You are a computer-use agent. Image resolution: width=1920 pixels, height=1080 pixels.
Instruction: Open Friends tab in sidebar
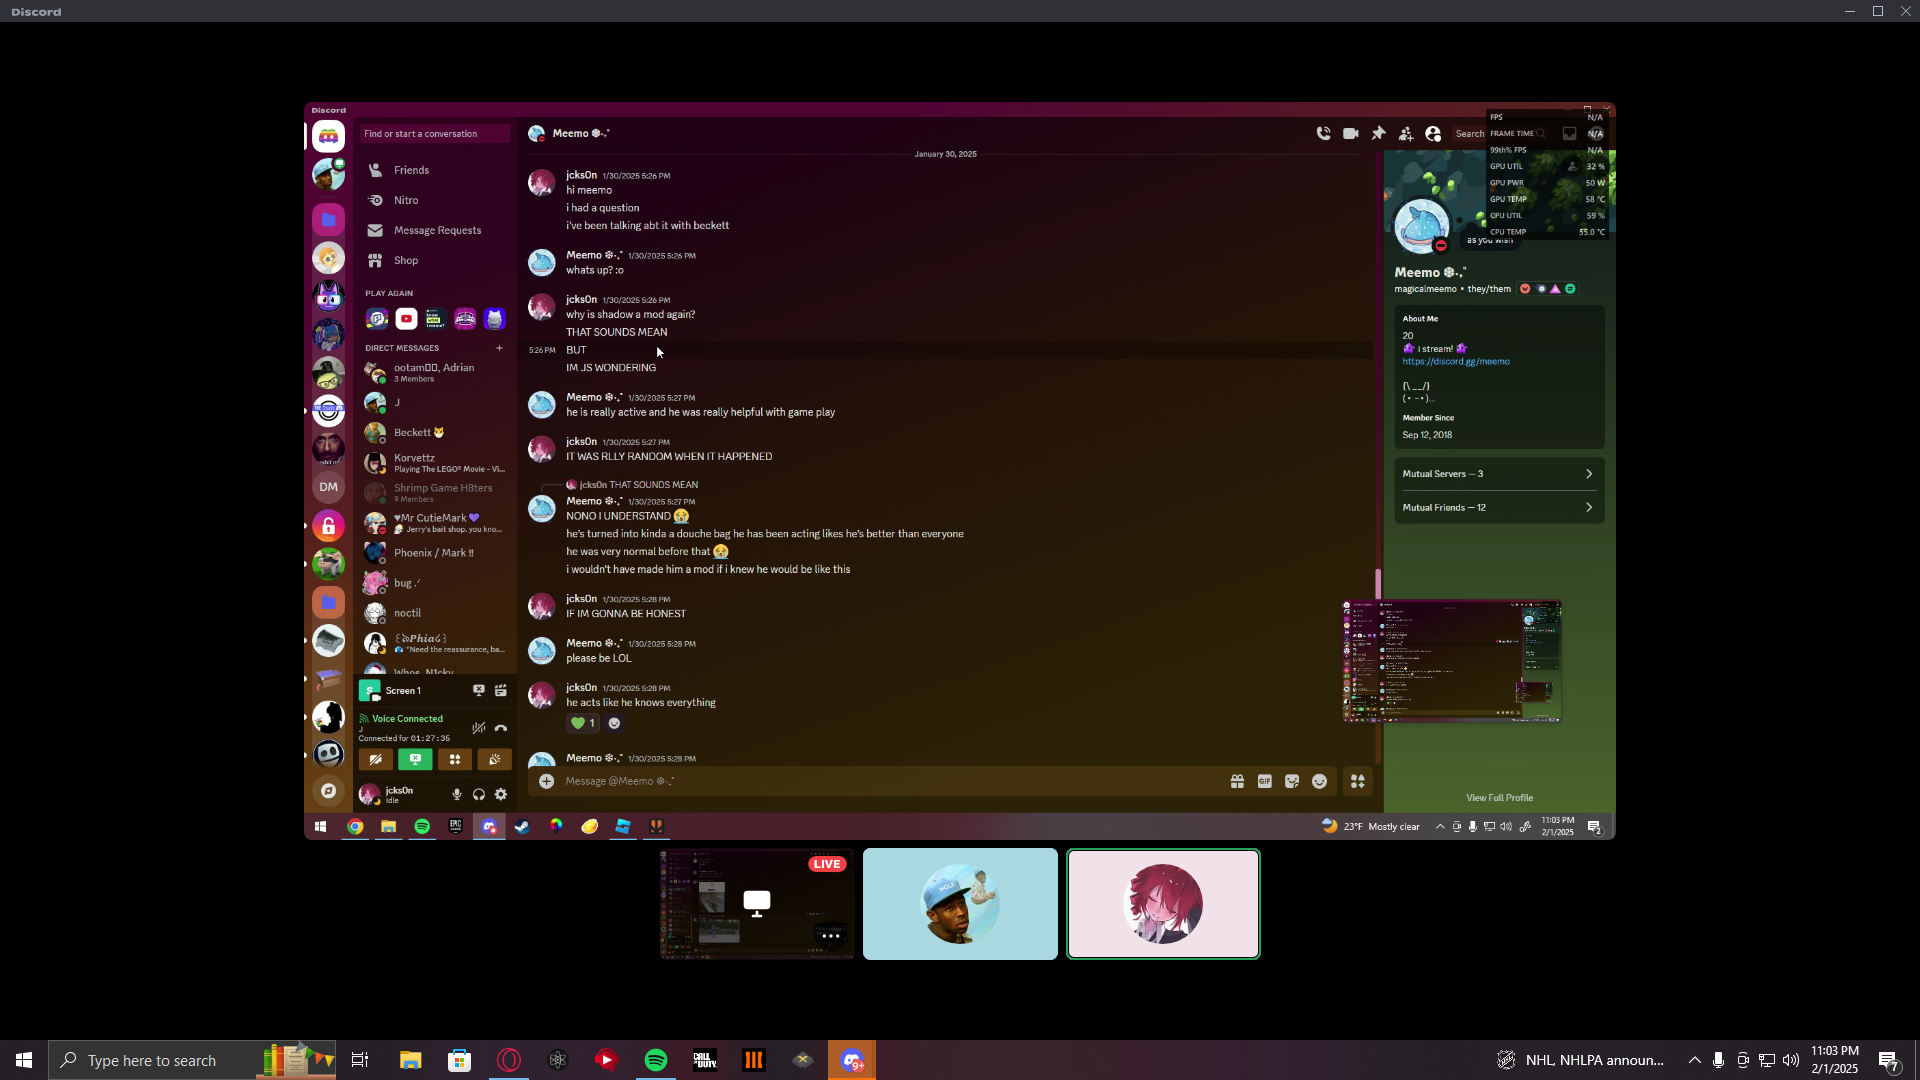tap(411, 170)
